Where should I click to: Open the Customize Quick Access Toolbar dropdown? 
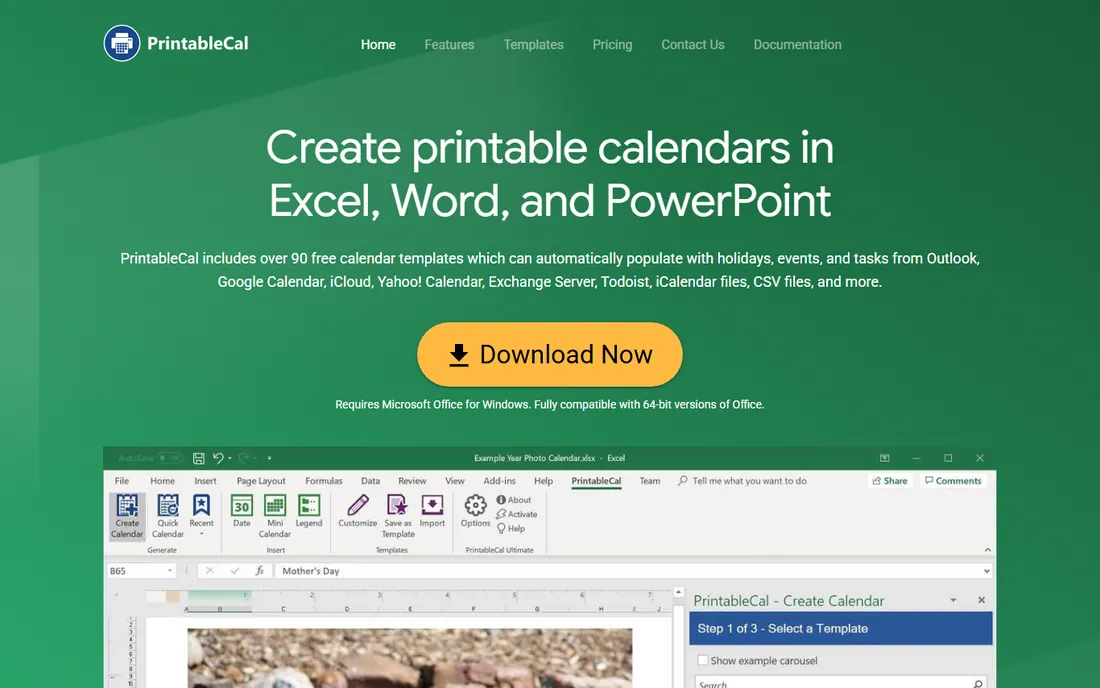[x=269, y=459]
